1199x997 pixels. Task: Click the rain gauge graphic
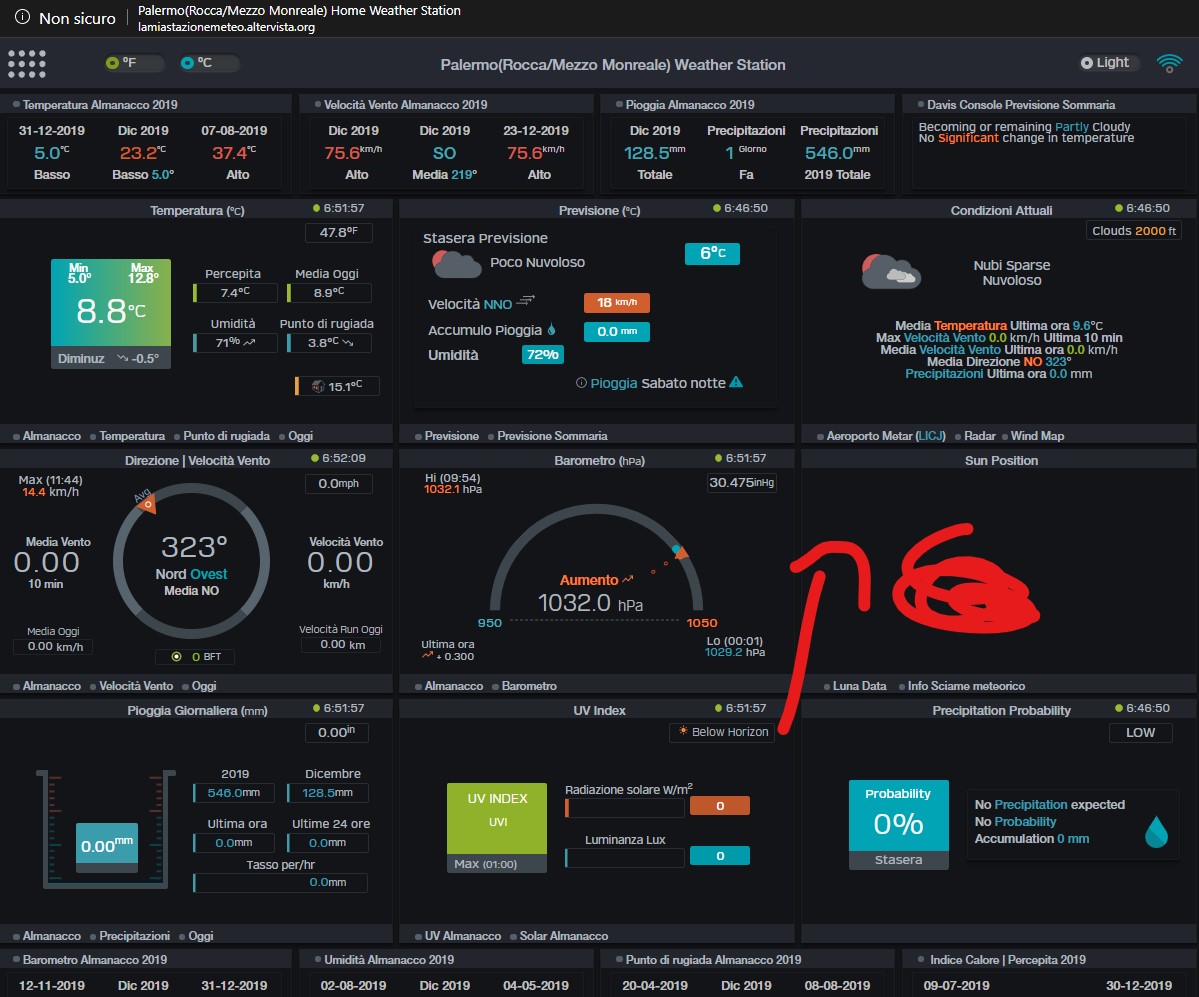(x=106, y=829)
